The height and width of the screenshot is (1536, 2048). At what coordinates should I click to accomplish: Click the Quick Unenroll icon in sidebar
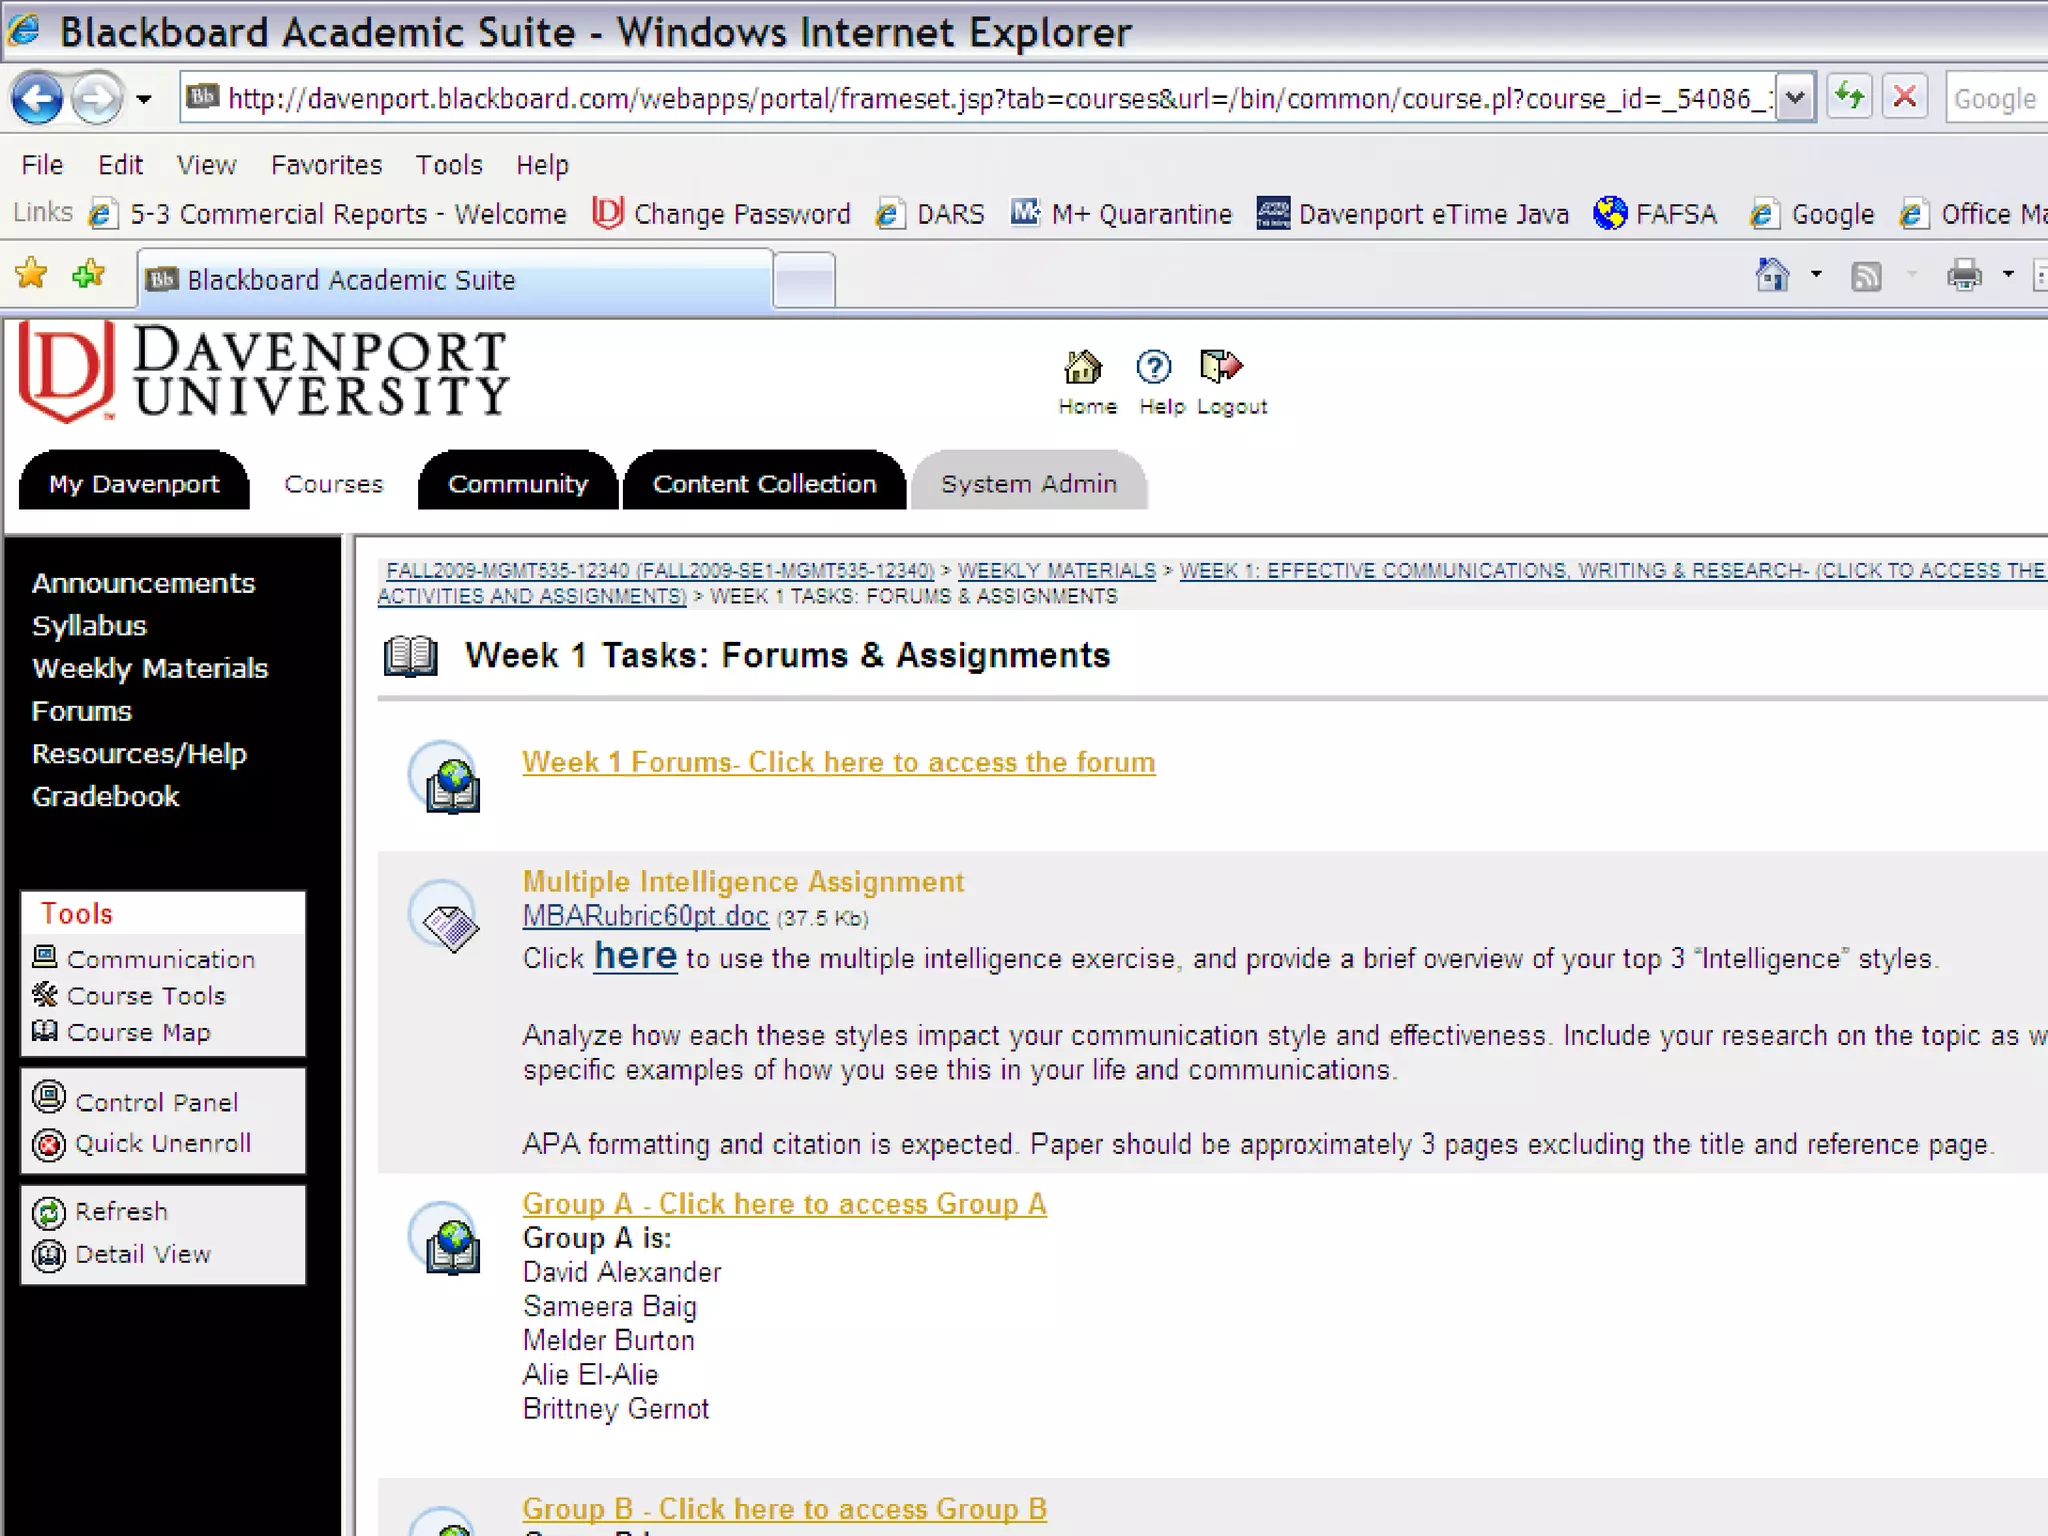pyautogui.click(x=48, y=1144)
